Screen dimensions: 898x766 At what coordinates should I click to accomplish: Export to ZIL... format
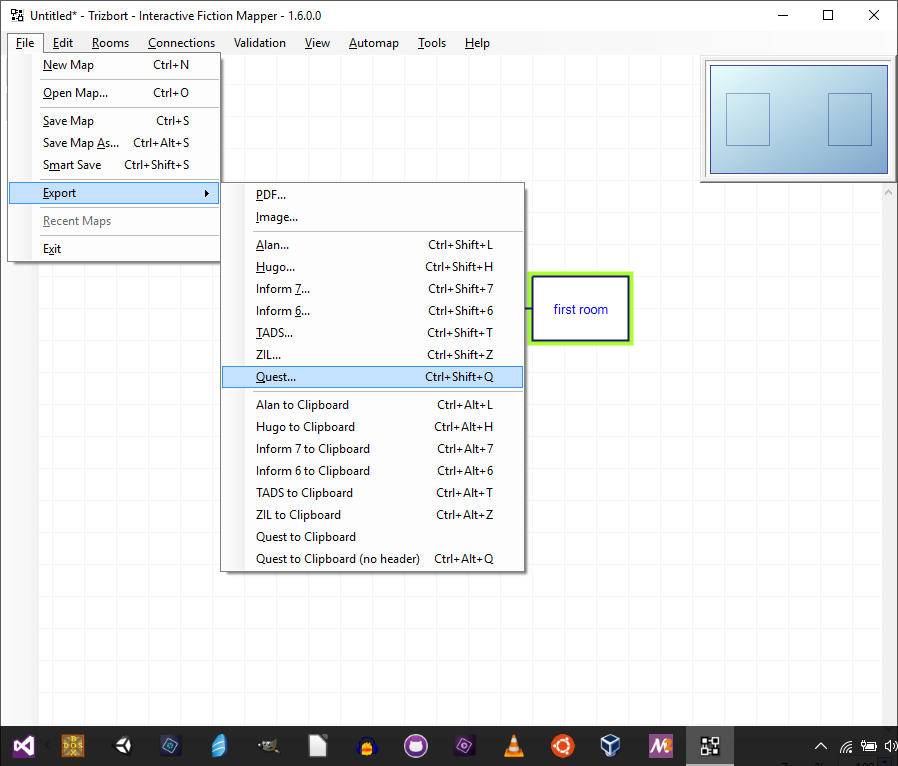tap(372, 355)
